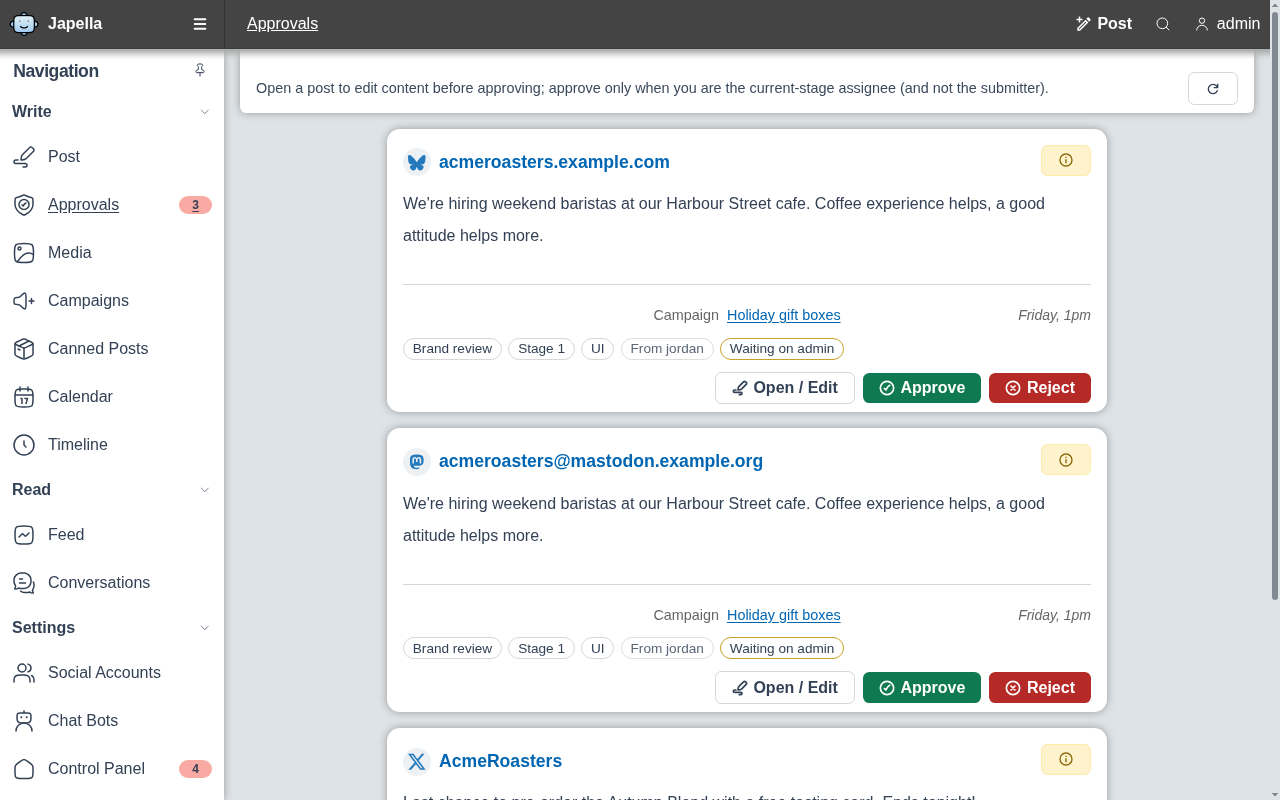The image size is (1280, 800).
Task: Open Feed in the sidebar
Action: pos(112,535)
